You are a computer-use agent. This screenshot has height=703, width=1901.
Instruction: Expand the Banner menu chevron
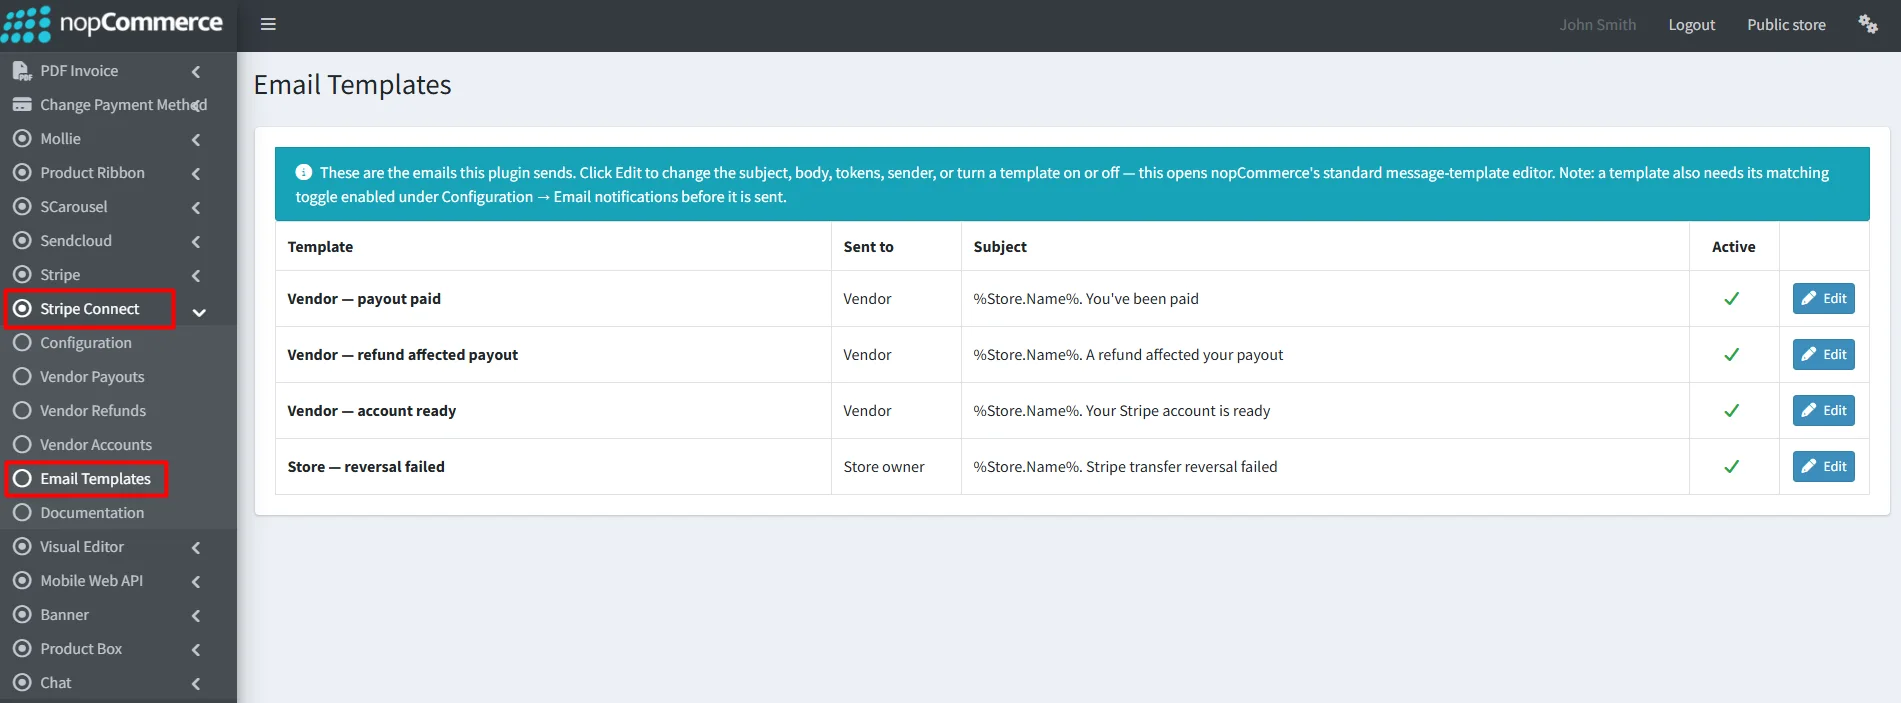click(x=196, y=616)
